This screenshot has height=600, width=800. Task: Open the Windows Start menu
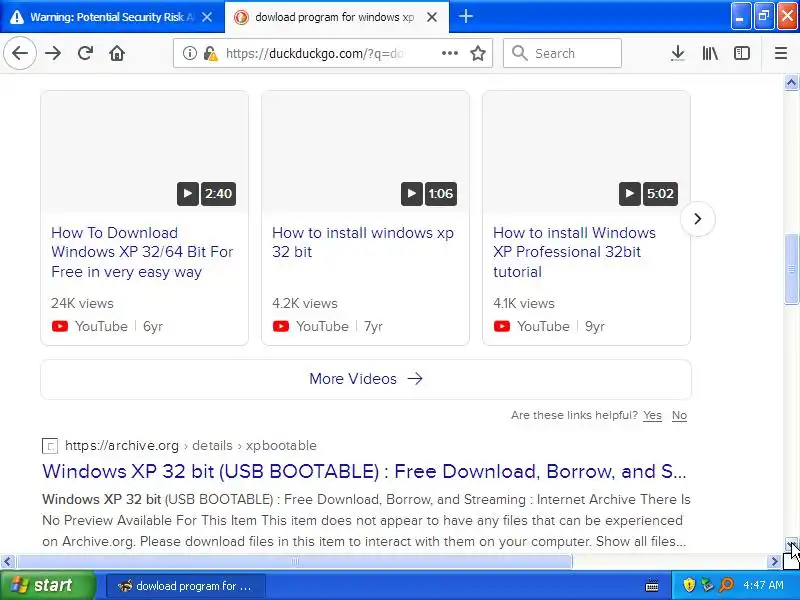(47, 585)
